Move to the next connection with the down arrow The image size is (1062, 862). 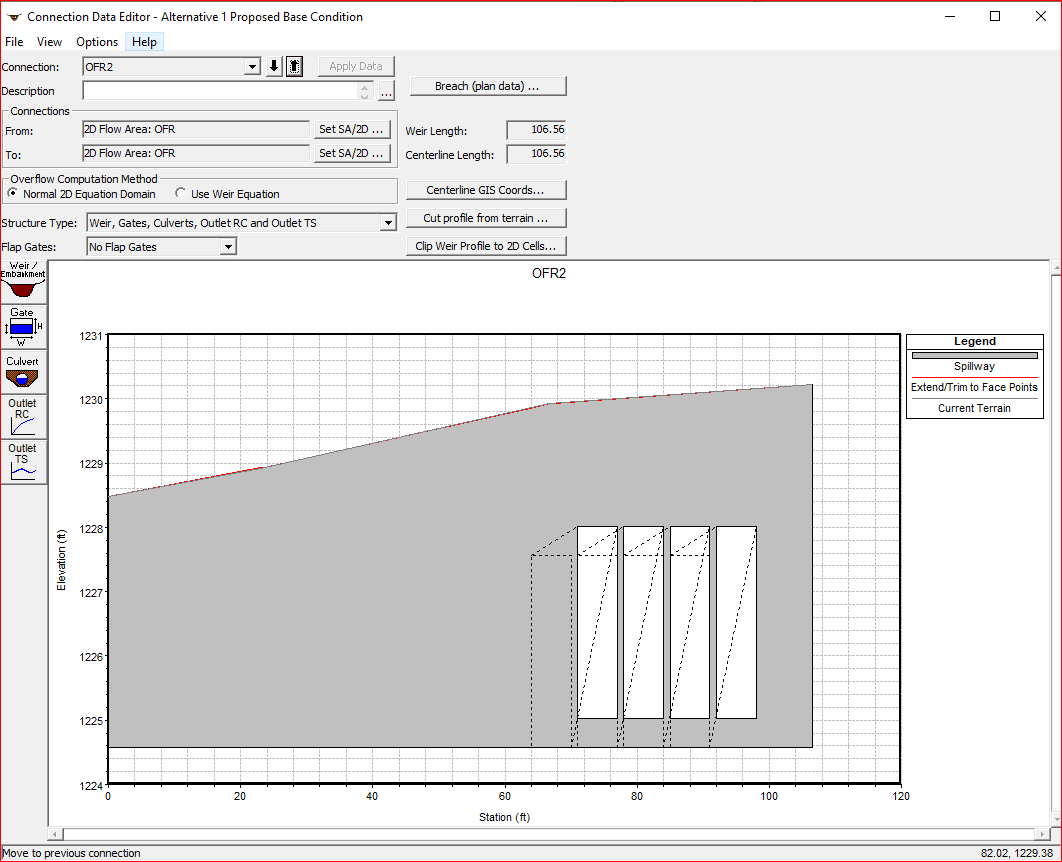[x=272, y=66]
